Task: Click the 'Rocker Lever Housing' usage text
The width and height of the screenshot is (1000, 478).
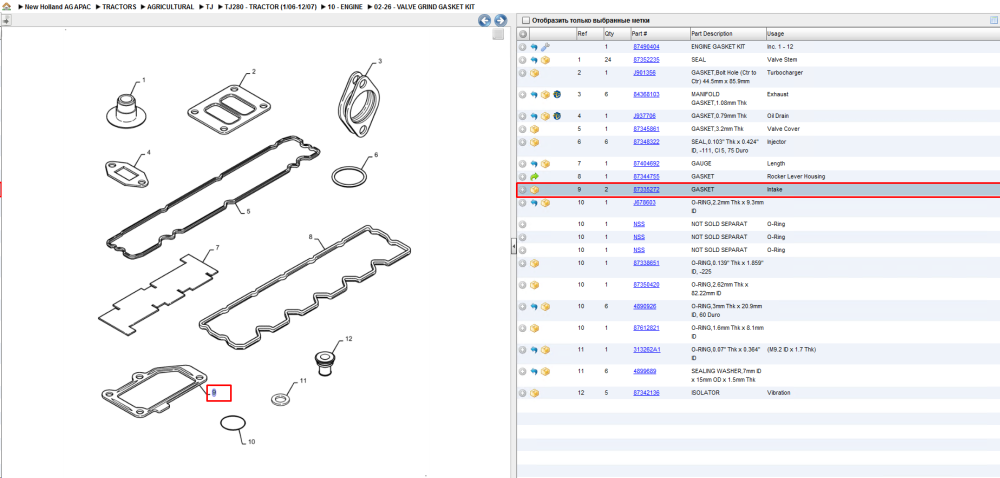Action: click(796, 177)
